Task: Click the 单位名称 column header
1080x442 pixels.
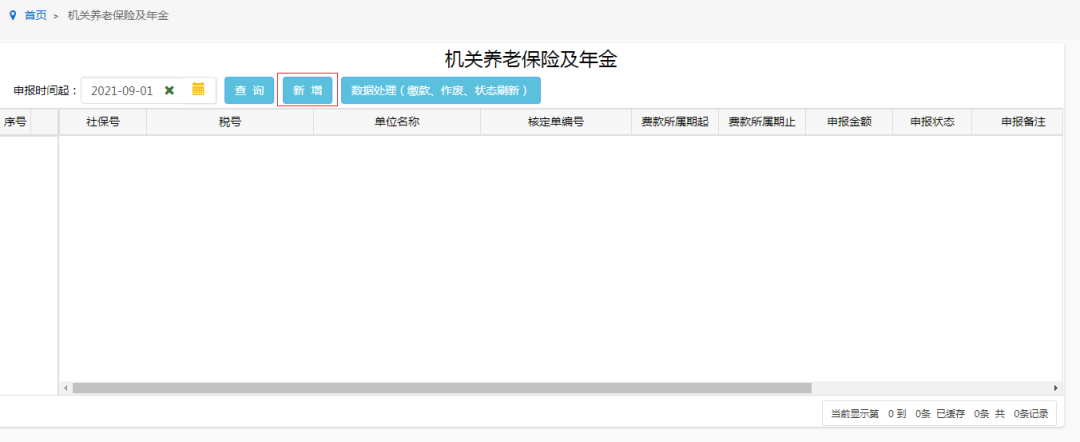Action: pyautogui.click(x=397, y=122)
